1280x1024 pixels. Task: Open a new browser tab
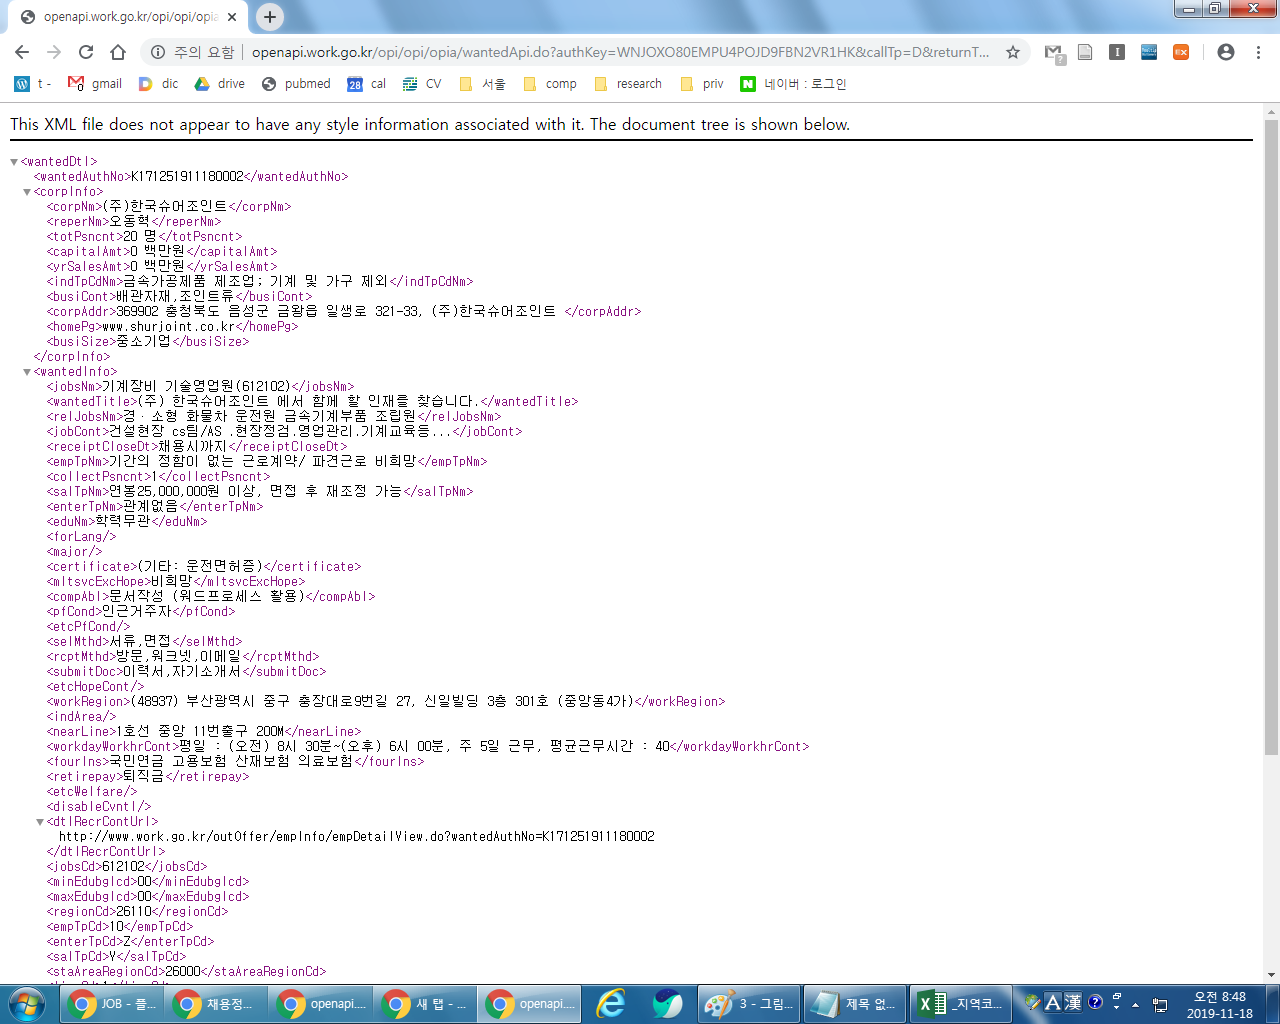click(x=270, y=17)
